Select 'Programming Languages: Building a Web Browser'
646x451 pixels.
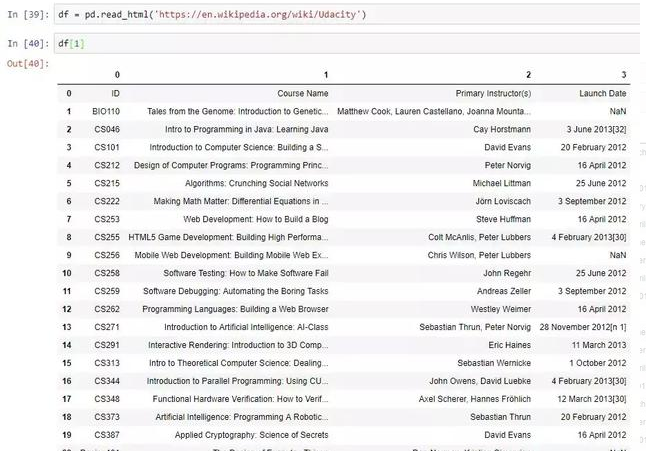click(235, 309)
